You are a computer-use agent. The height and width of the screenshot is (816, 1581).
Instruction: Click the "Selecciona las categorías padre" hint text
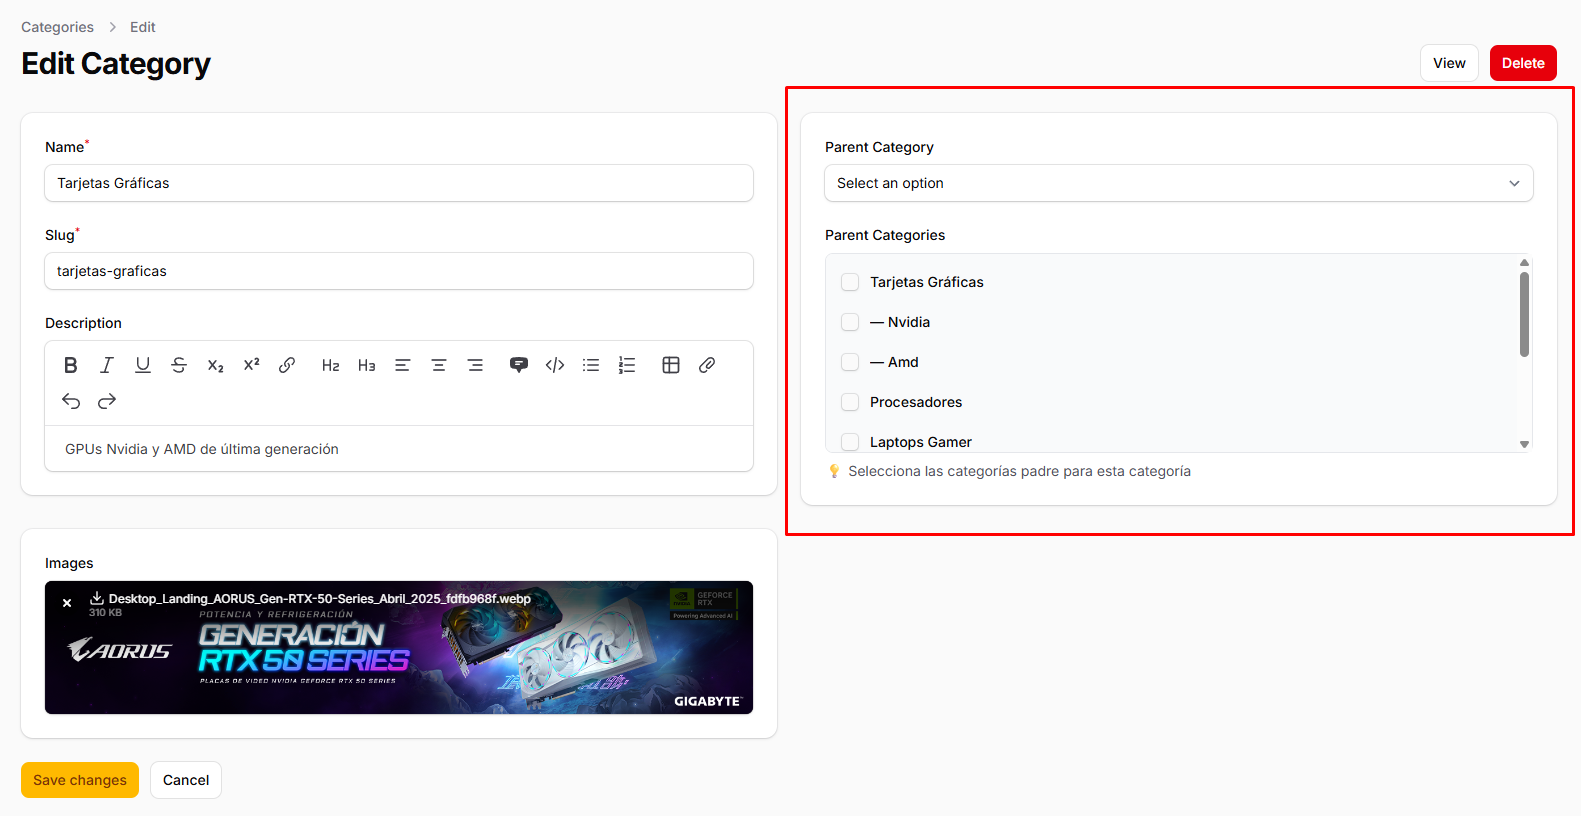[x=1019, y=471]
